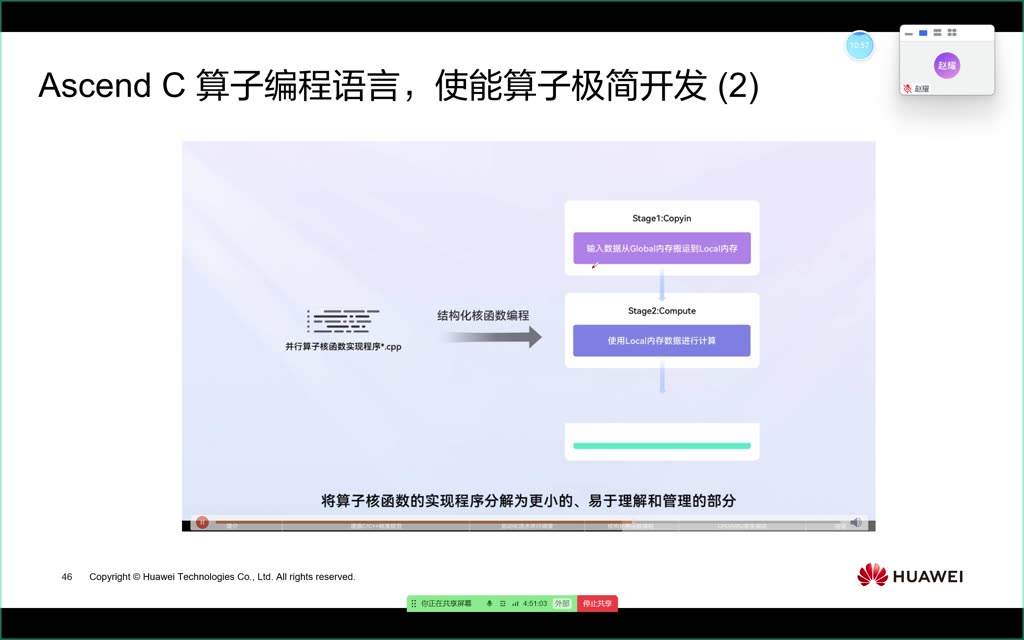Open the menu lines icon in sharing bar
The width and height of the screenshot is (1024, 640).
click(x=502, y=603)
